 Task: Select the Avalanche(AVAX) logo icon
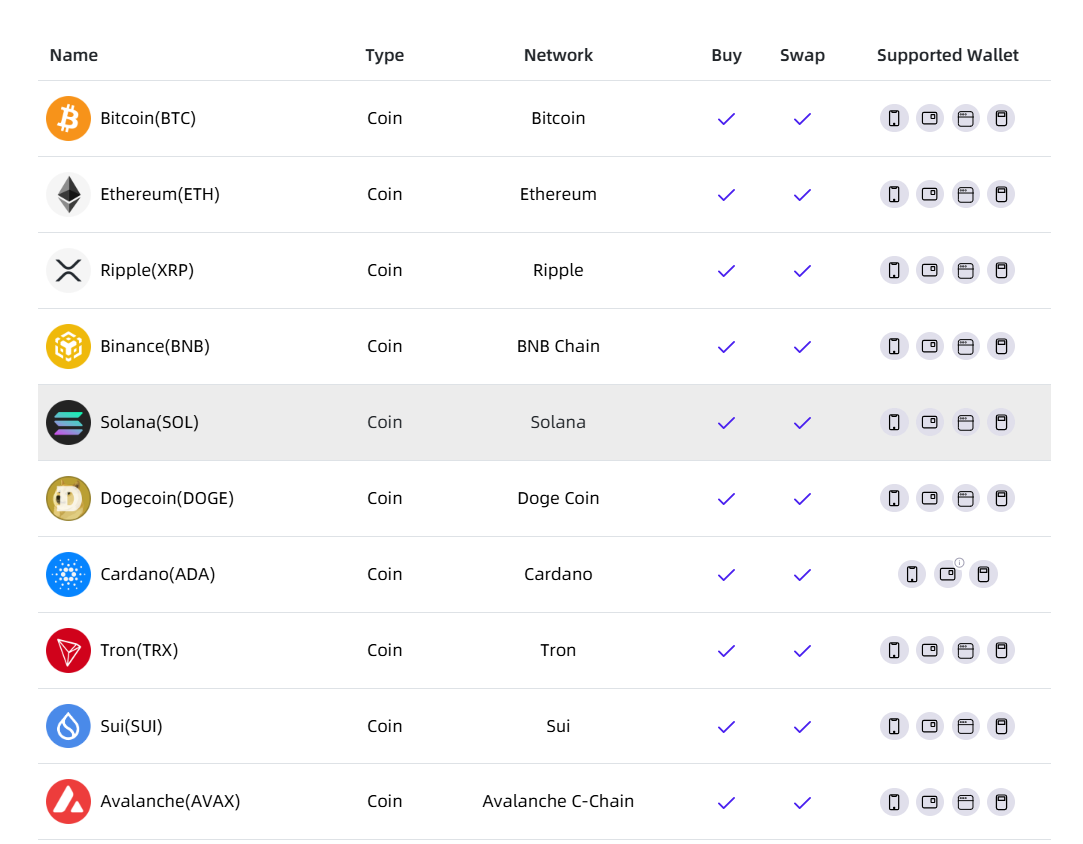coord(68,801)
